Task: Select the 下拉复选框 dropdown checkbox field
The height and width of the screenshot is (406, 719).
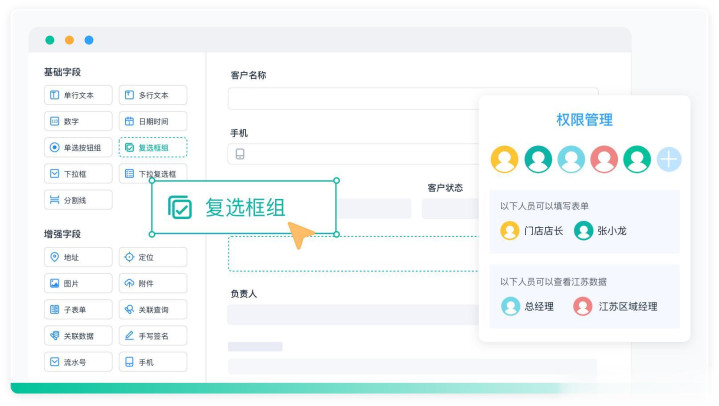Action: tap(152, 173)
